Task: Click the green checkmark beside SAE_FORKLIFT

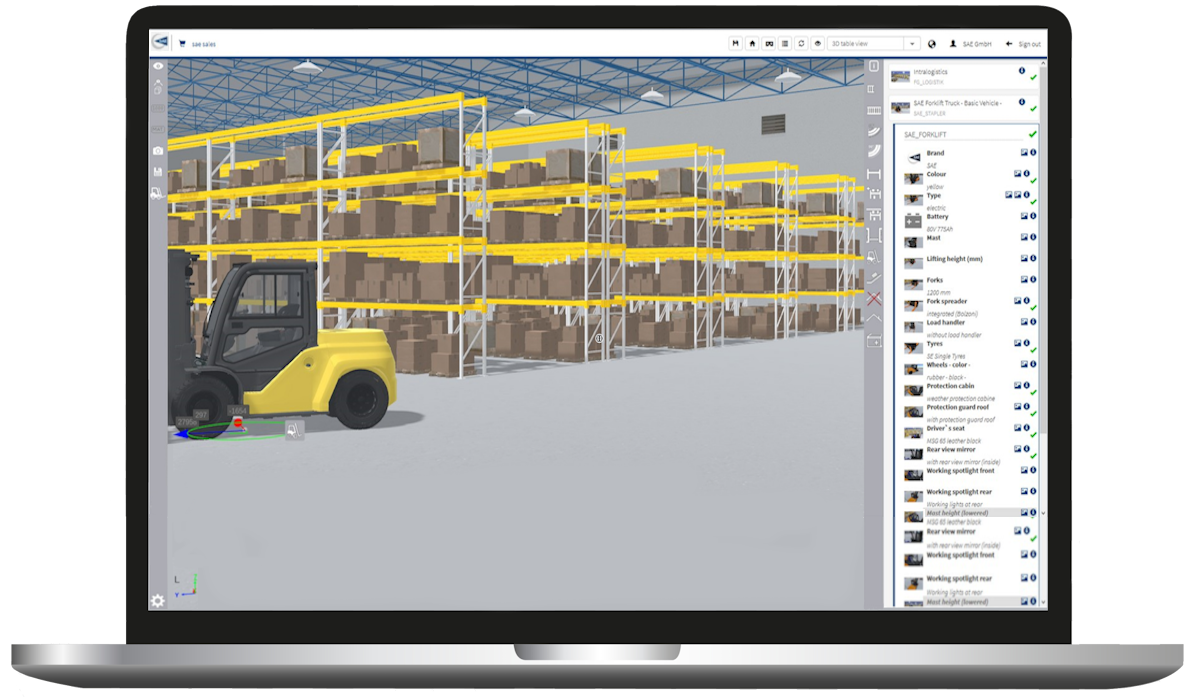Action: [x=1032, y=134]
